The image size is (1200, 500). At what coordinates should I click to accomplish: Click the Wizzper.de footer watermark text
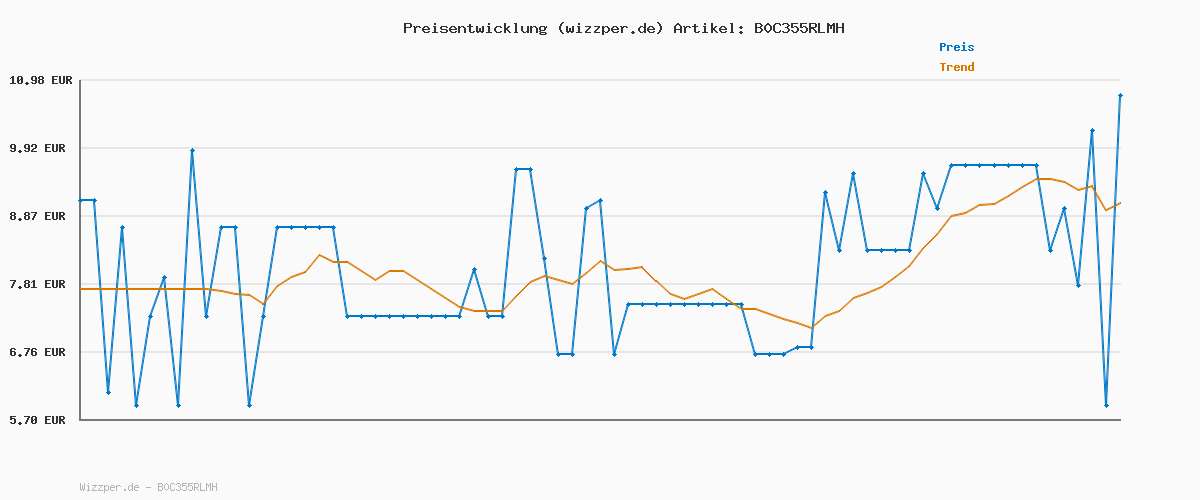tap(148, 487)
